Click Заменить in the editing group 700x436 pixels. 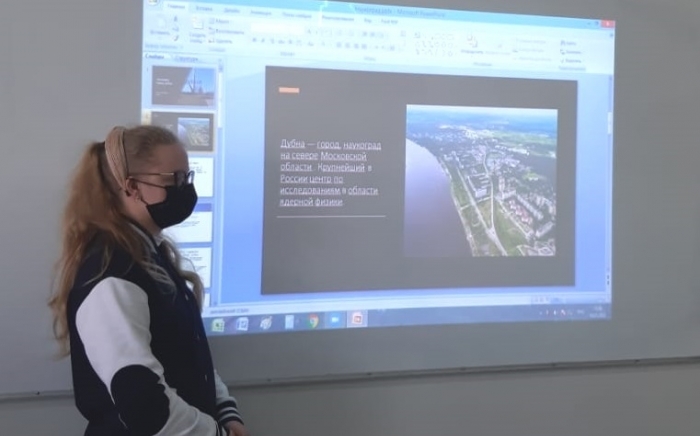571,52
